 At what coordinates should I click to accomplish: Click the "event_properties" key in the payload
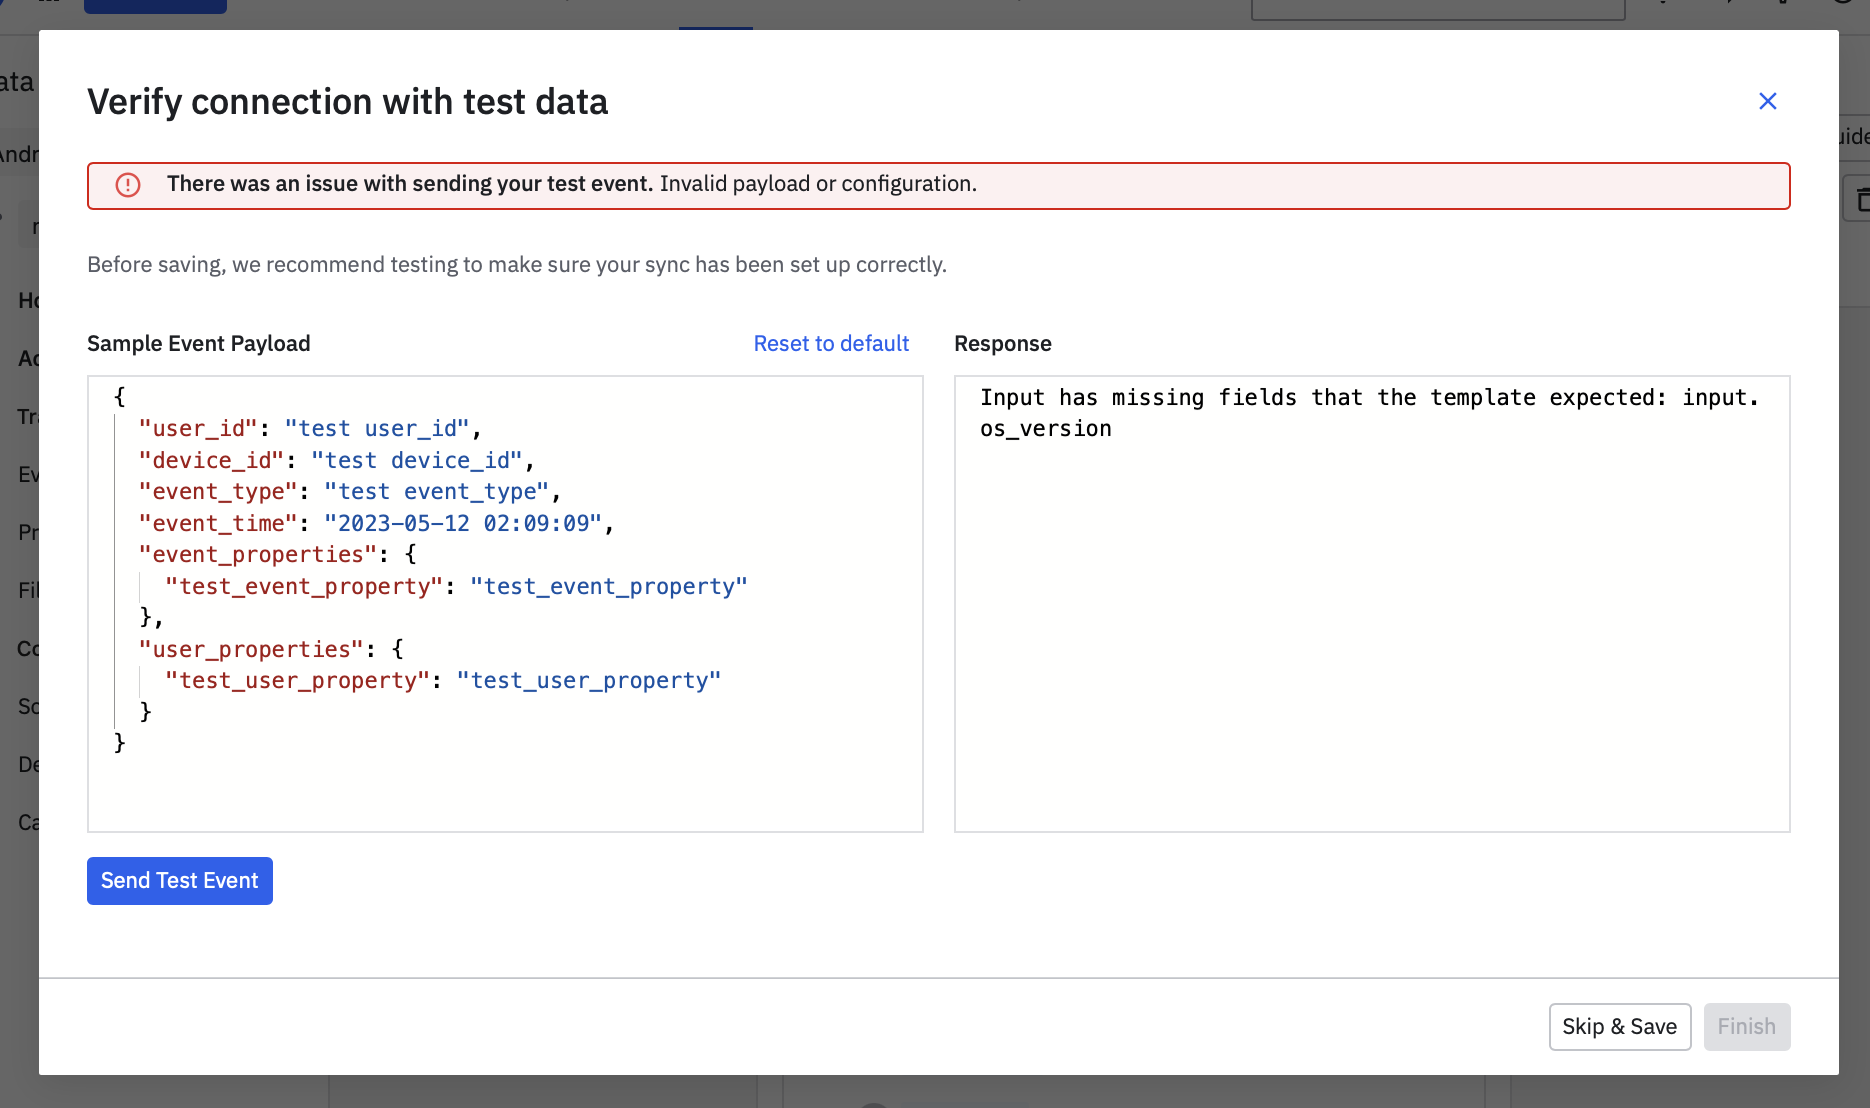point(257,555)
